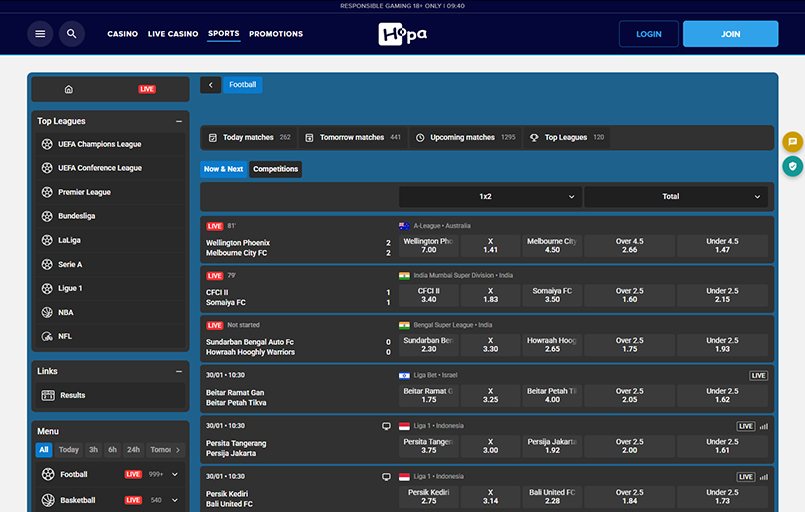Click the Football menu ball icon
Image resolution: width=805 pixels, height=512 pixels.
(48, 475)
